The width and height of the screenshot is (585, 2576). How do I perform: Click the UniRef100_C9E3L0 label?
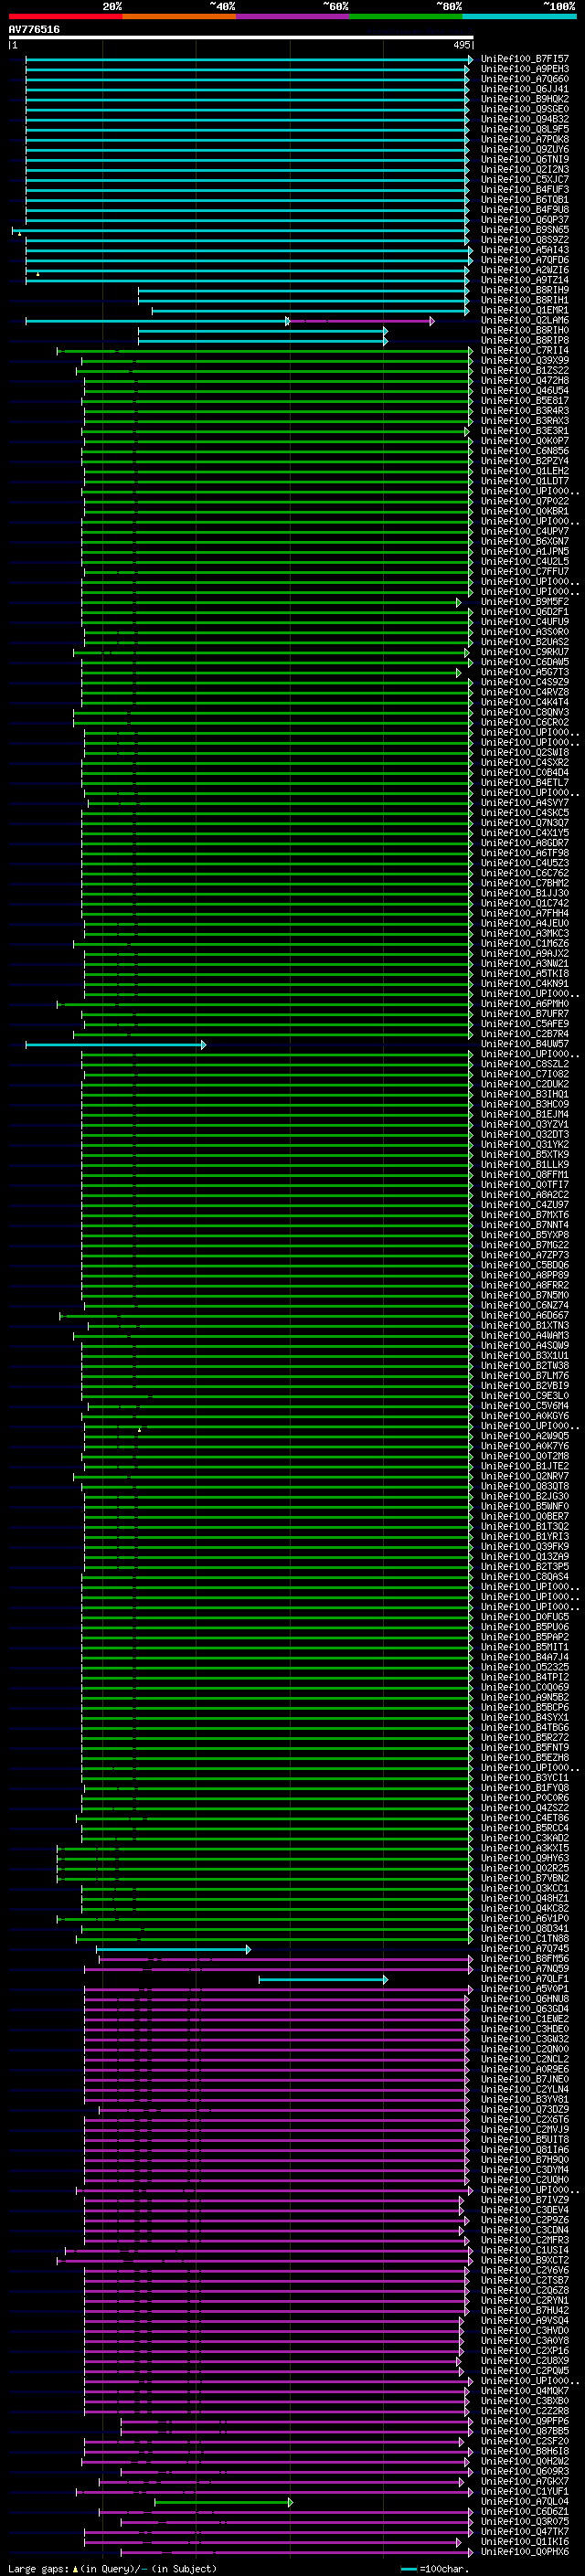[524, 1396]
